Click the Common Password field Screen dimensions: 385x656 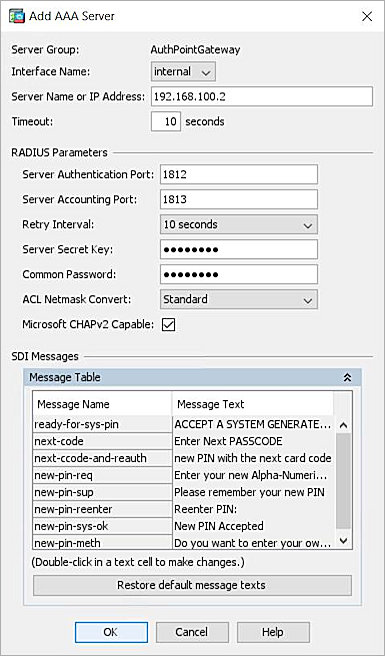tap(239, 275)
